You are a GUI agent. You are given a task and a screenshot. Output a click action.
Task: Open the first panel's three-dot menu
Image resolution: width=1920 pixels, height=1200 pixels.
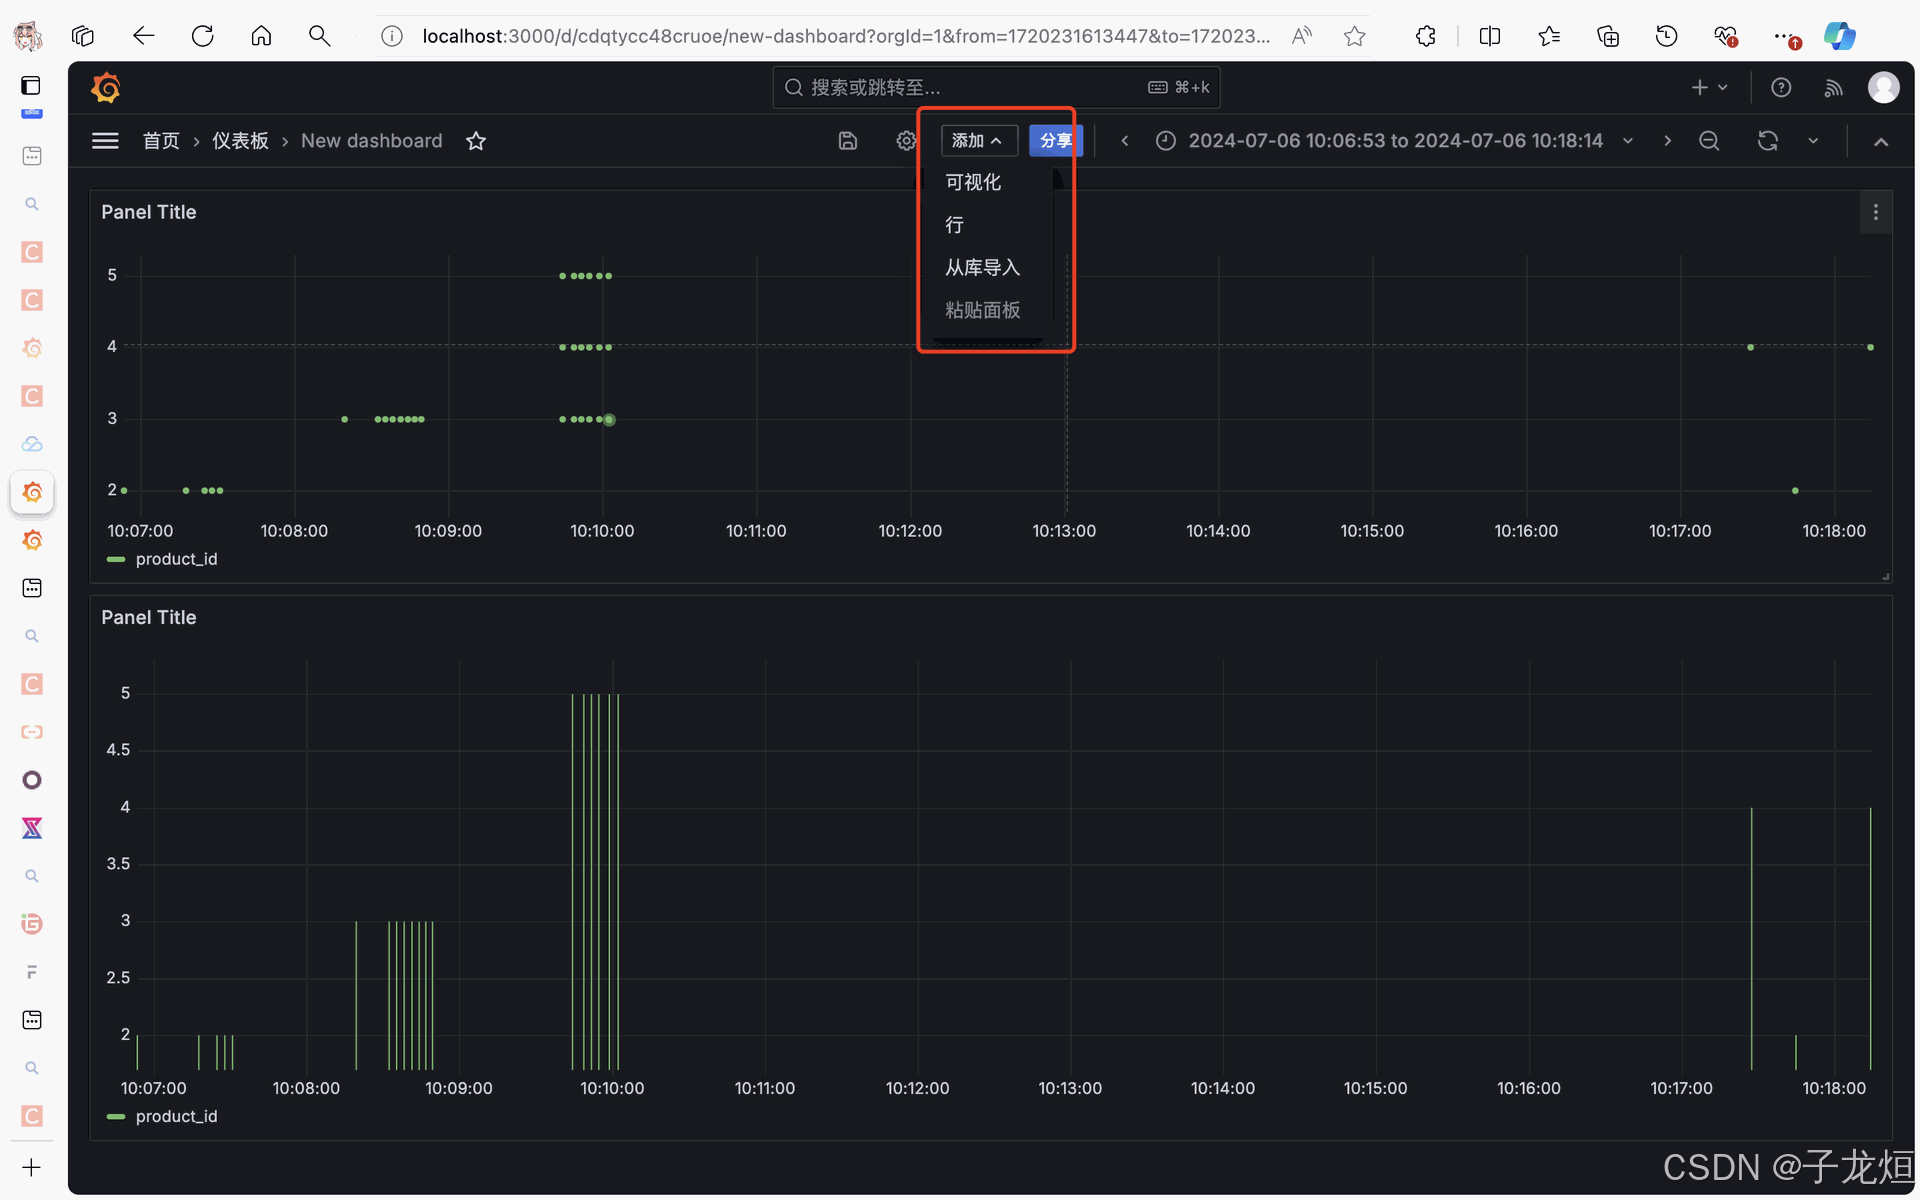click(x=1875, y=212)
